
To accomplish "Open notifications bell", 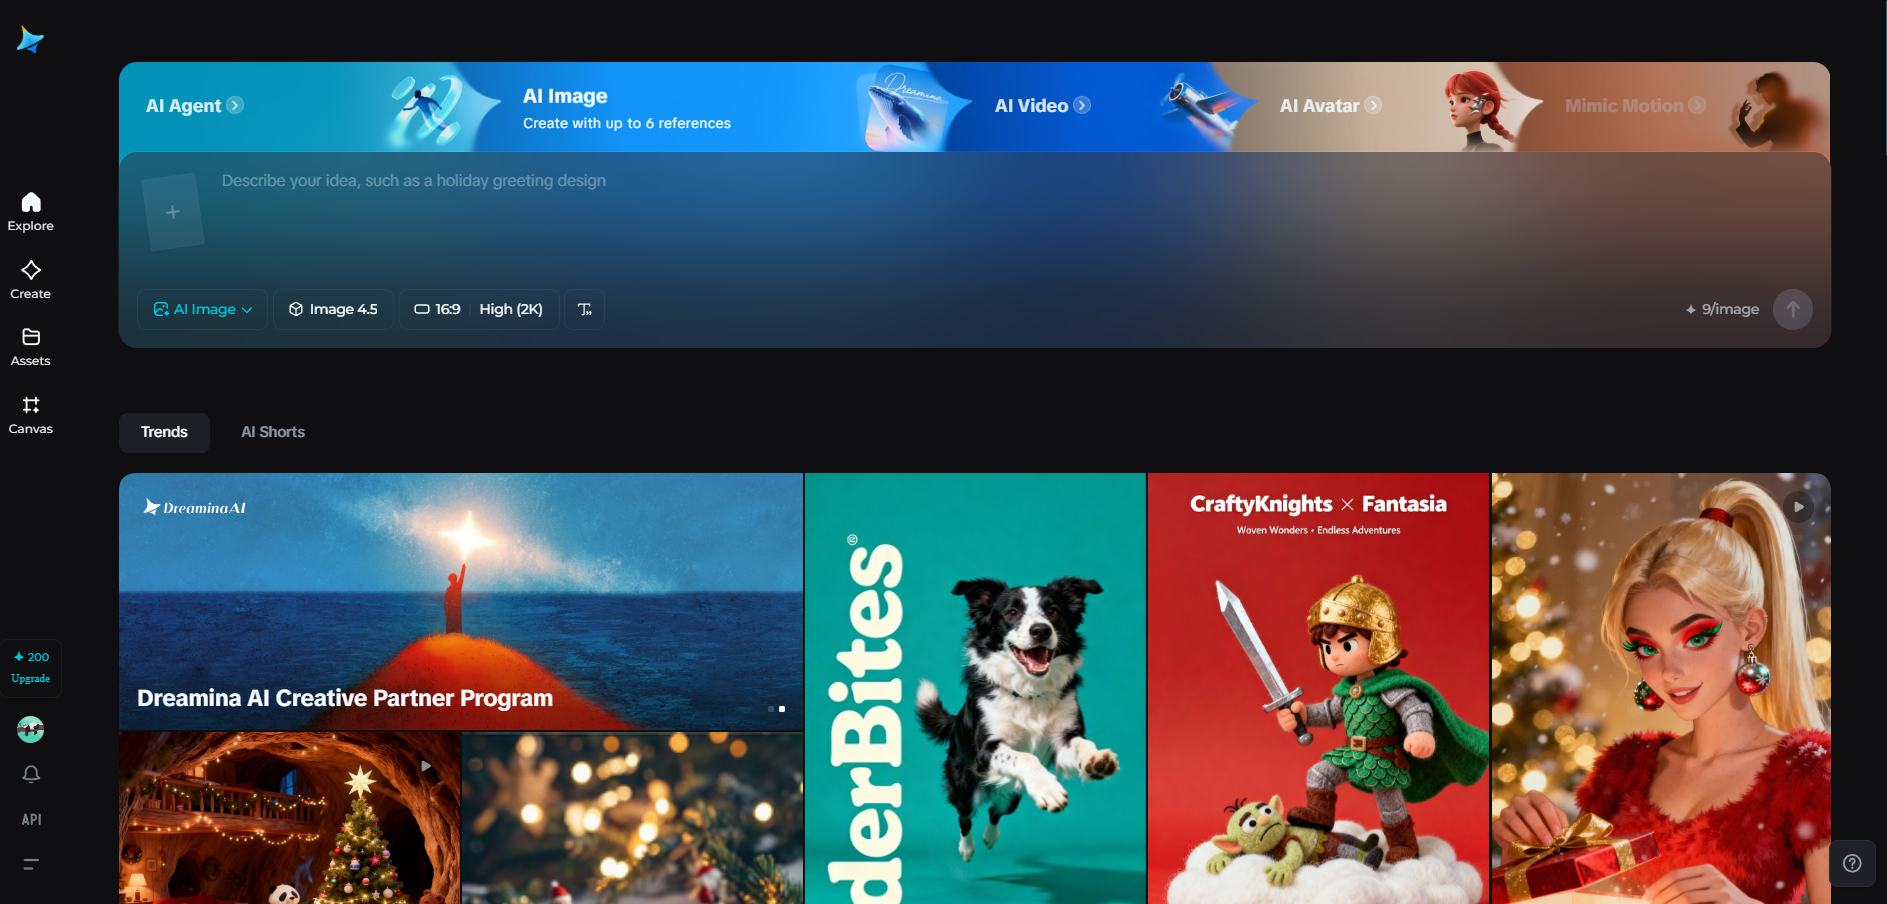I will (31, 774).
